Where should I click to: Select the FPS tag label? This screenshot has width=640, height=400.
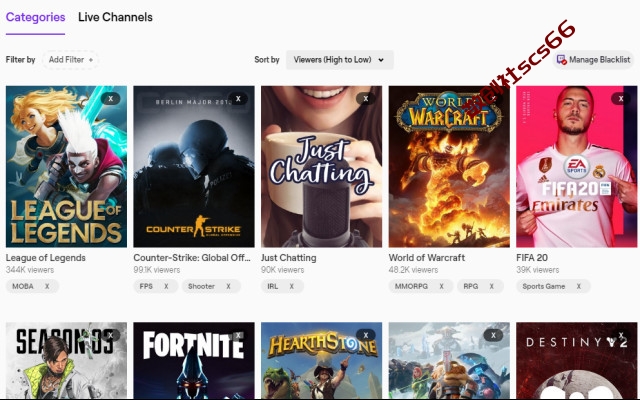(x=146, y=286)
